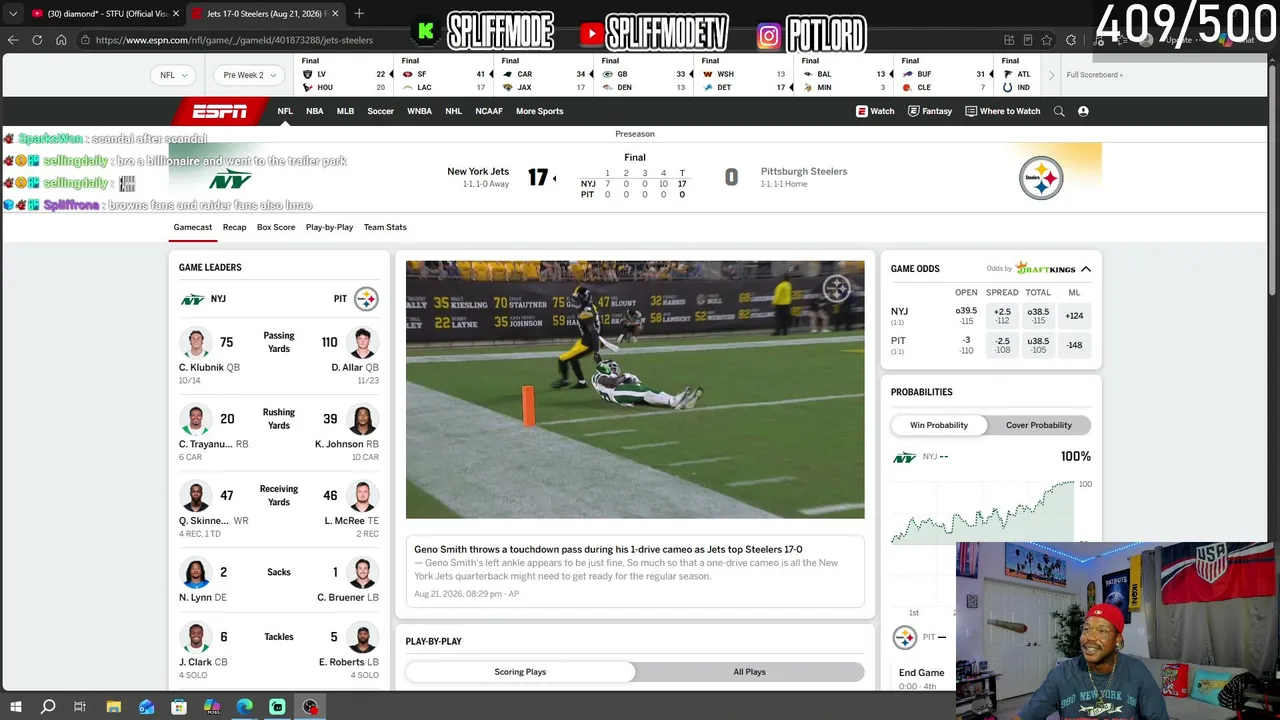Open the tab search dropdown arrow
This screenshot has height=720, width=1280.
tap(13, 14)
